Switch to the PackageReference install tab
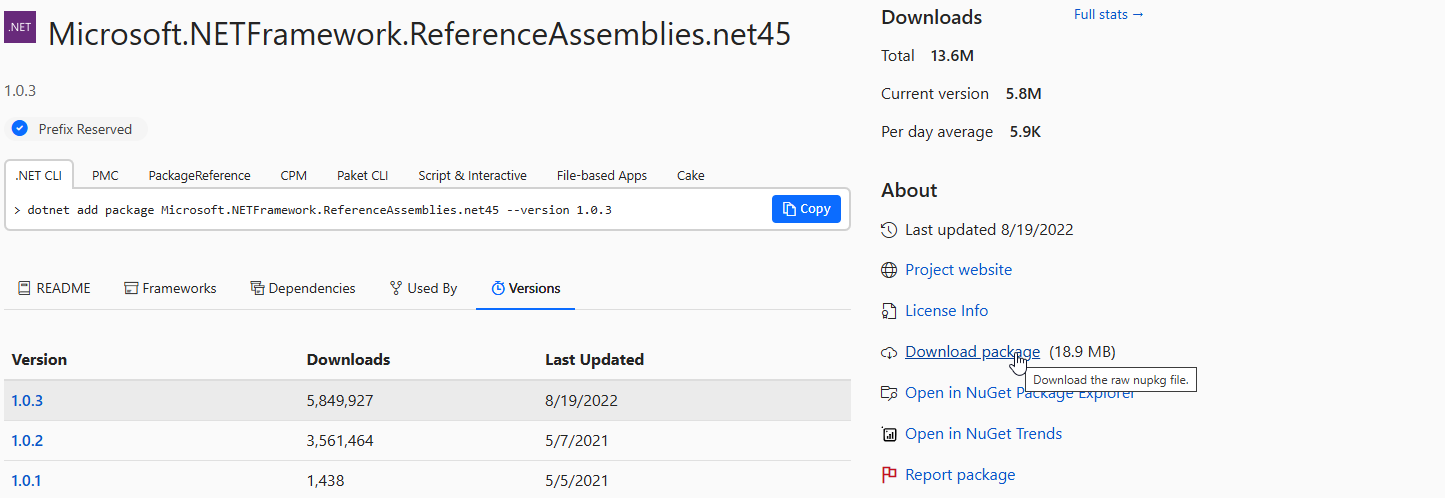Image resolution: width=1445 pixels, height=498 pixels. click(200, 175)
